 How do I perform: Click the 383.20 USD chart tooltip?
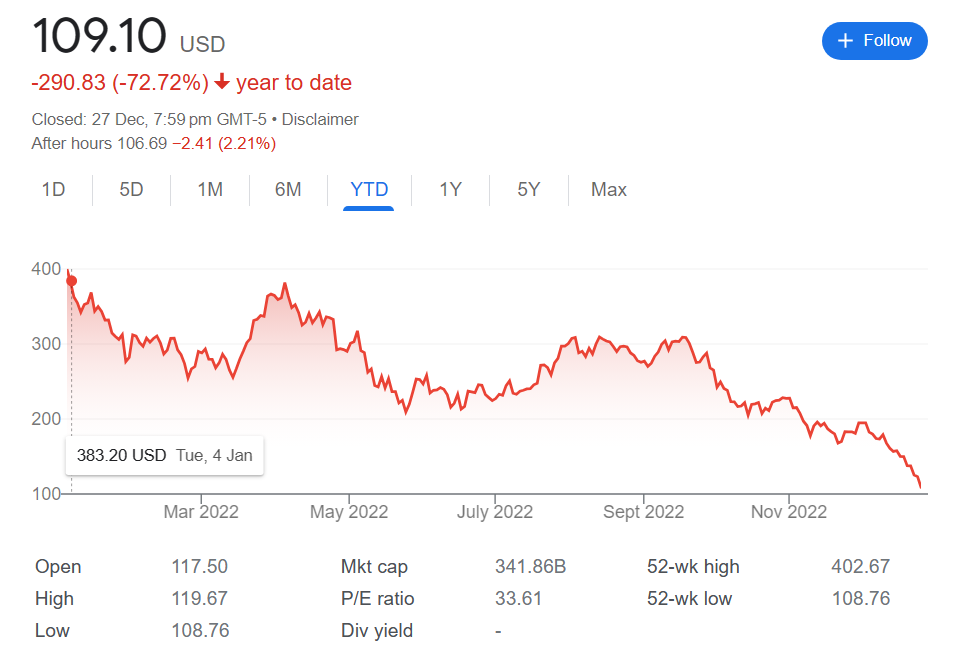coord(165,456)
